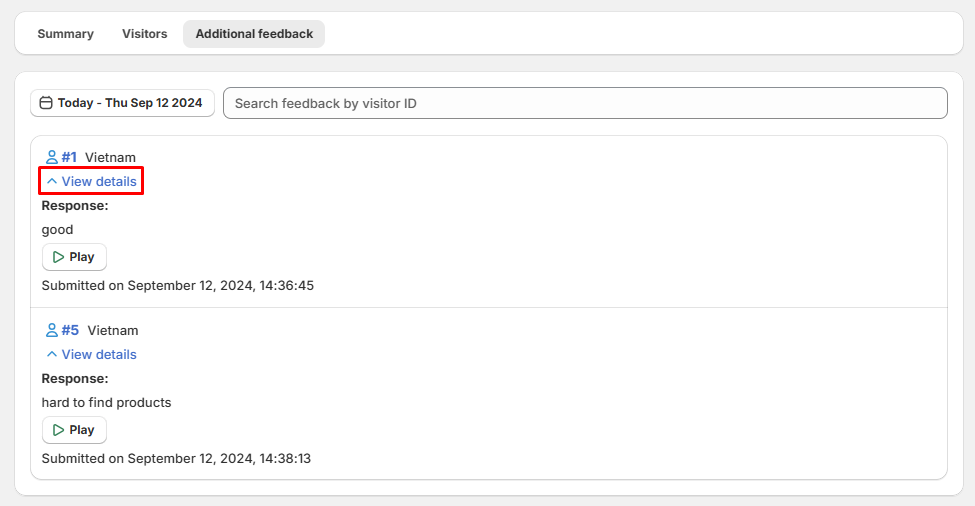
Task: Click the play triangle icon under response "good"
Action: (x=58, y=257)
